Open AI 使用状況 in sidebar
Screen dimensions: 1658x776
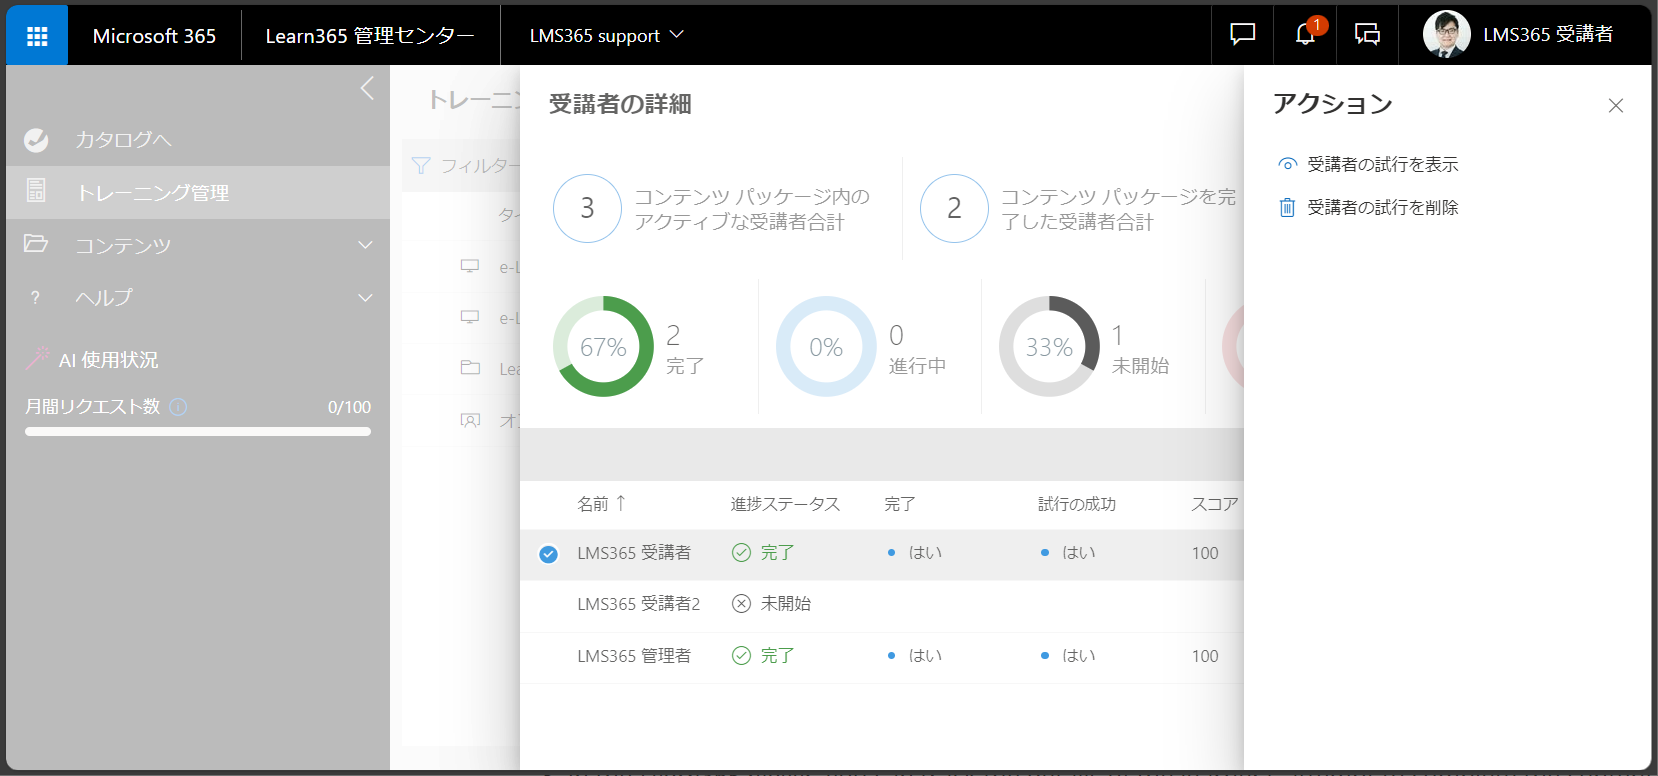point(108,359)
